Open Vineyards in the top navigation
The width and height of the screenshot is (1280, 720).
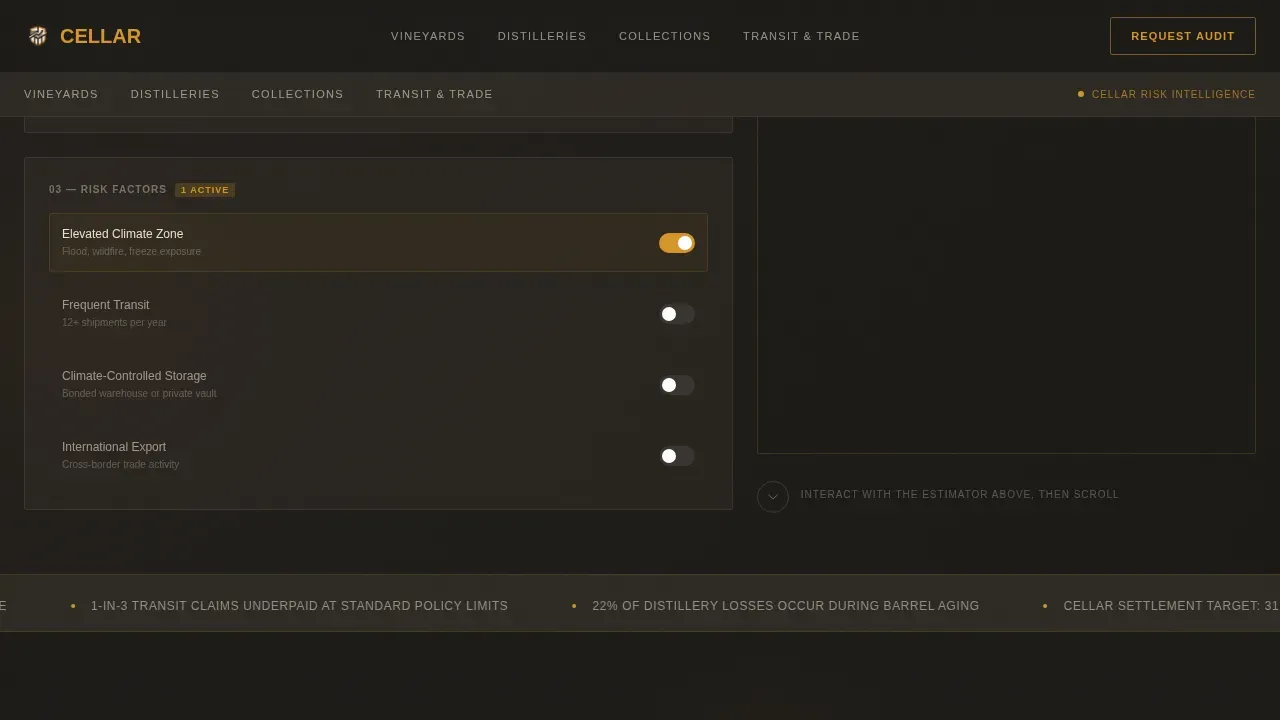coord(428,36)
